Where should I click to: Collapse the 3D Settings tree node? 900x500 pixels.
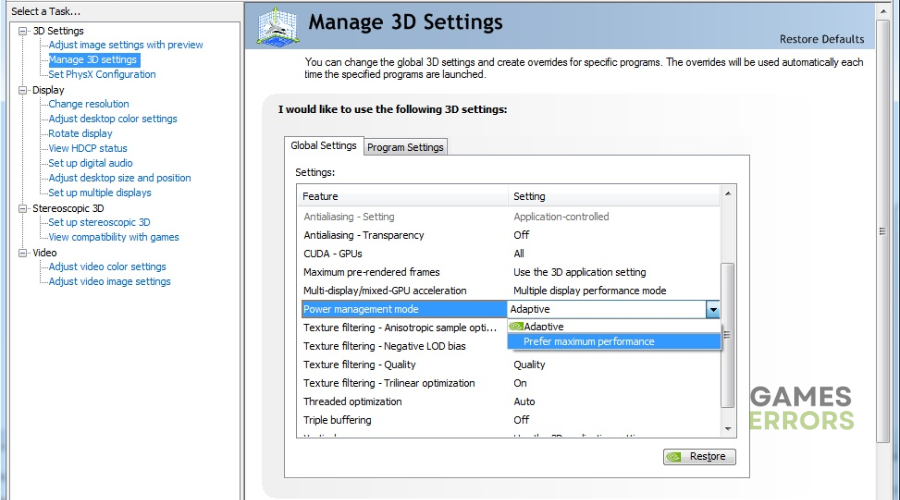(23, 31)
